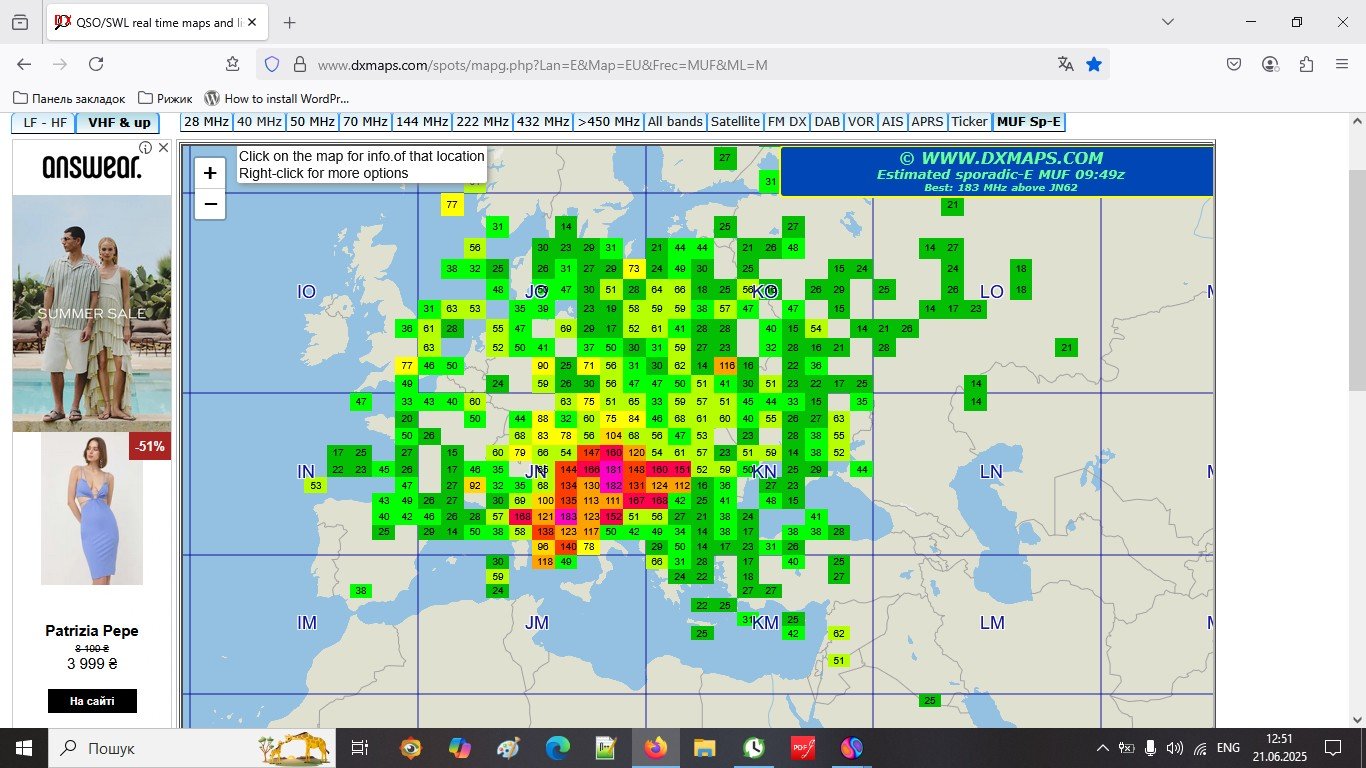Toggle the blue bookmark star
Image resolution: width=1366 pixels, height=768 pixels.
(x=1094, y=64)
